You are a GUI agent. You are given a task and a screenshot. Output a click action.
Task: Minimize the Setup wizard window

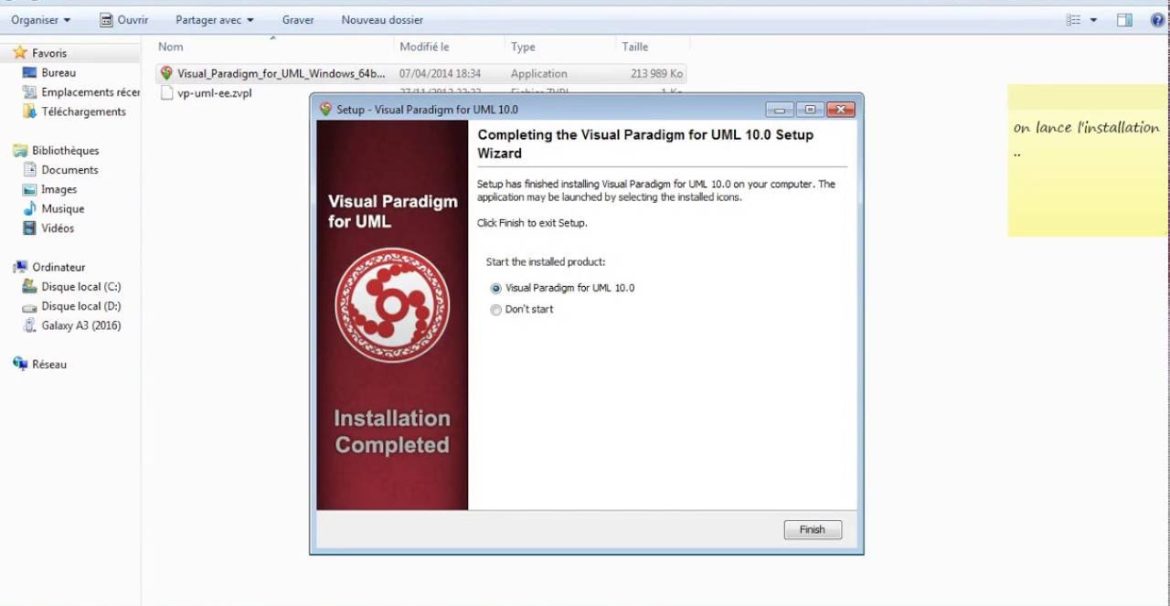(x=780, y=110)
